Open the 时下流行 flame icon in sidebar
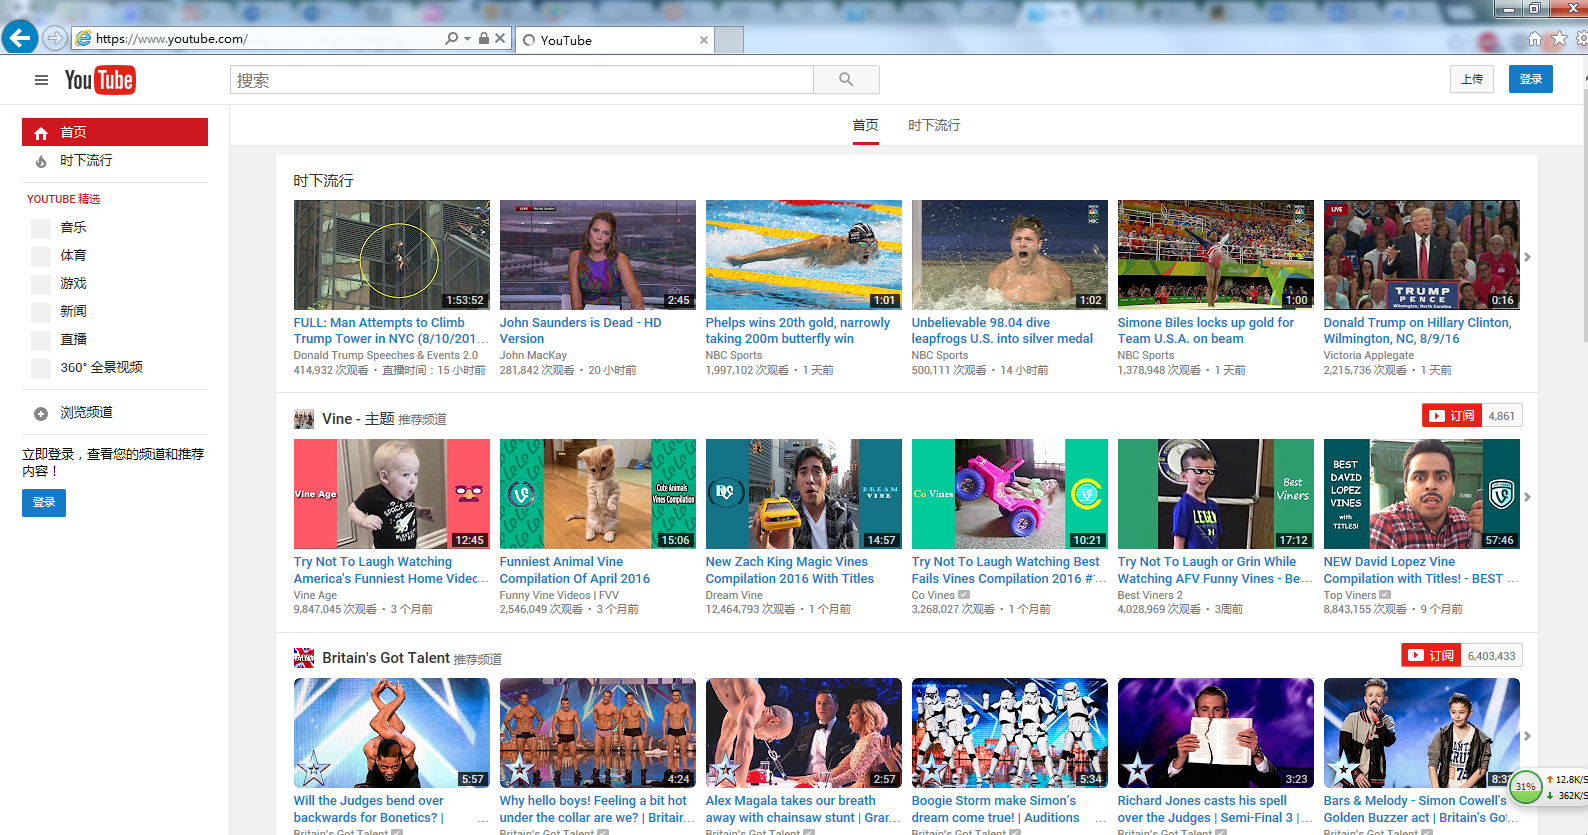Viewport: 1588px width, 835px height. [x=41, y=161]
